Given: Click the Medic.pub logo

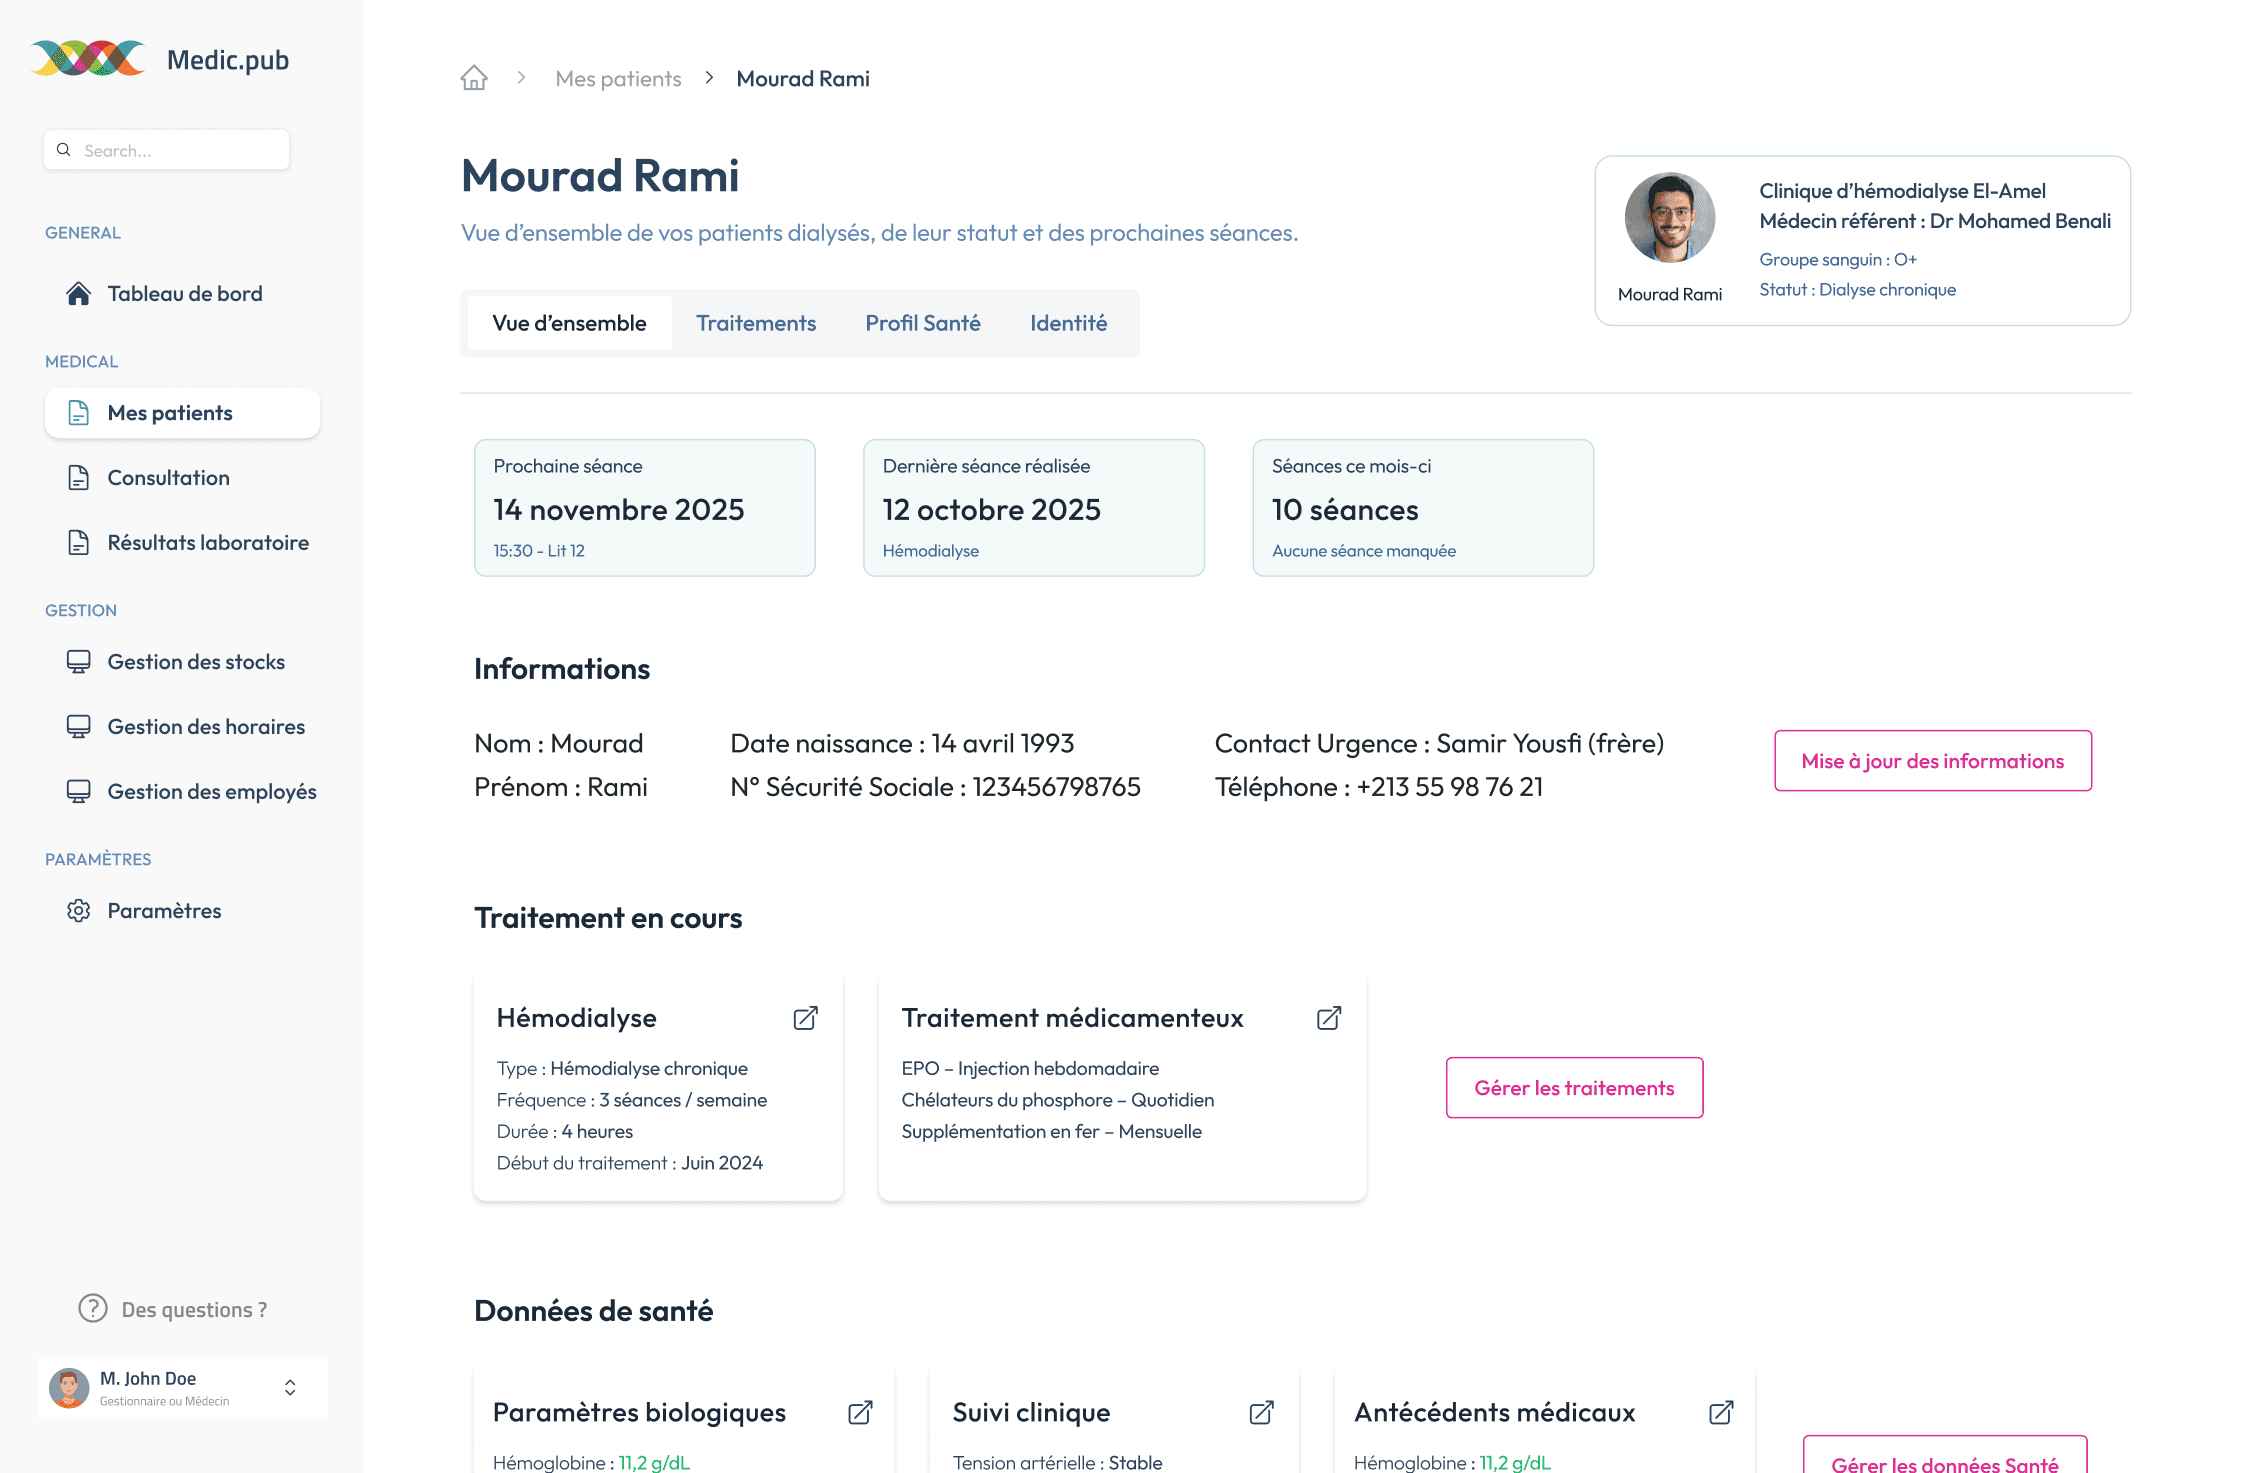Looking at the screenshot, I should pos(161,60).
